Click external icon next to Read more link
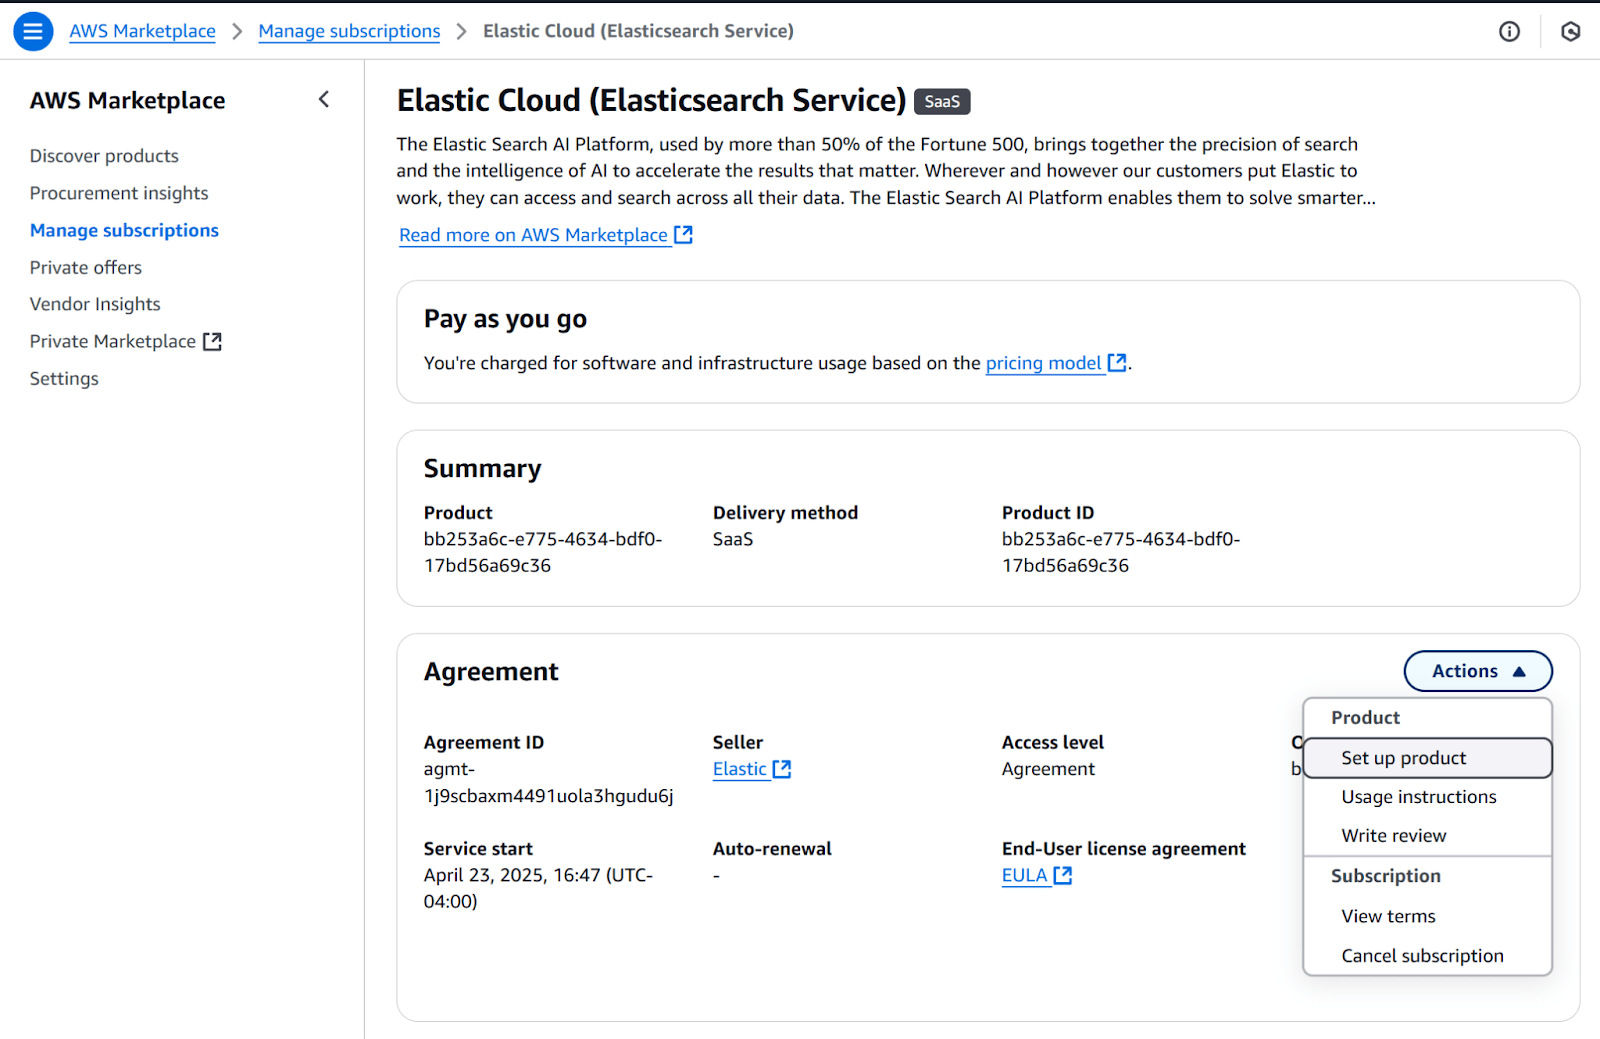Image resolution: width=1600 pixels, height=1039 pixels. (x=684, y=235)
